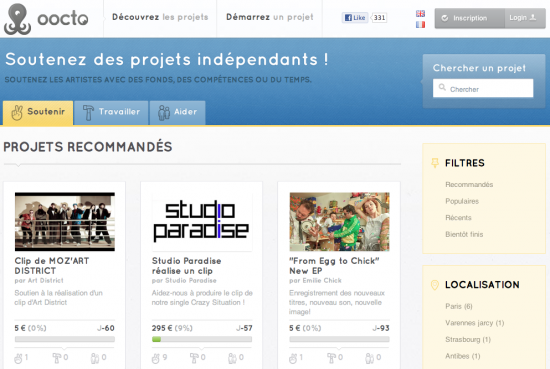Click the Login button
The image size is (550, 369).
pos(525,18)
